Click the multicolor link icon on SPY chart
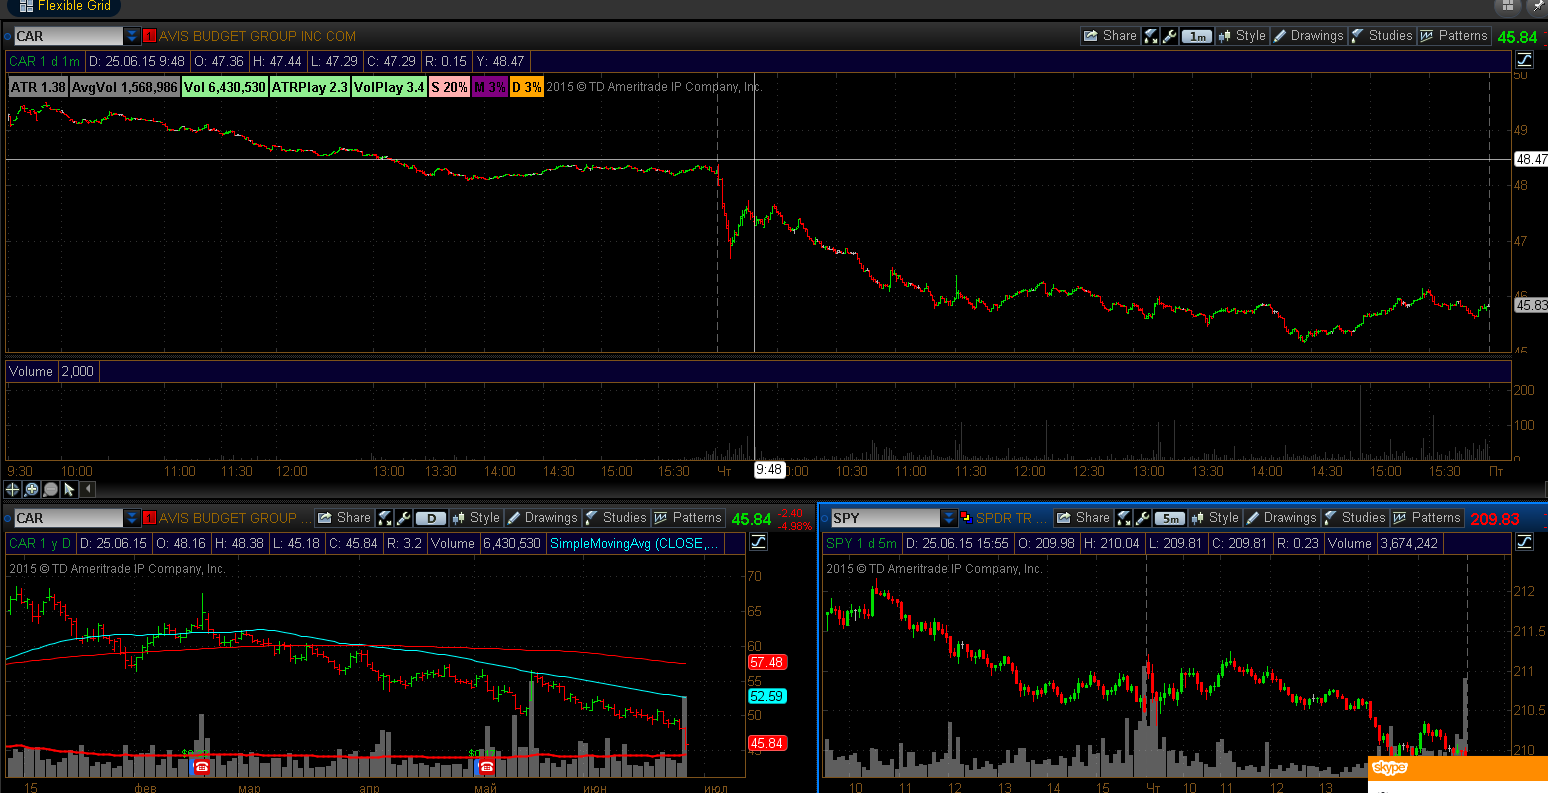 click(x=966, y=518)
